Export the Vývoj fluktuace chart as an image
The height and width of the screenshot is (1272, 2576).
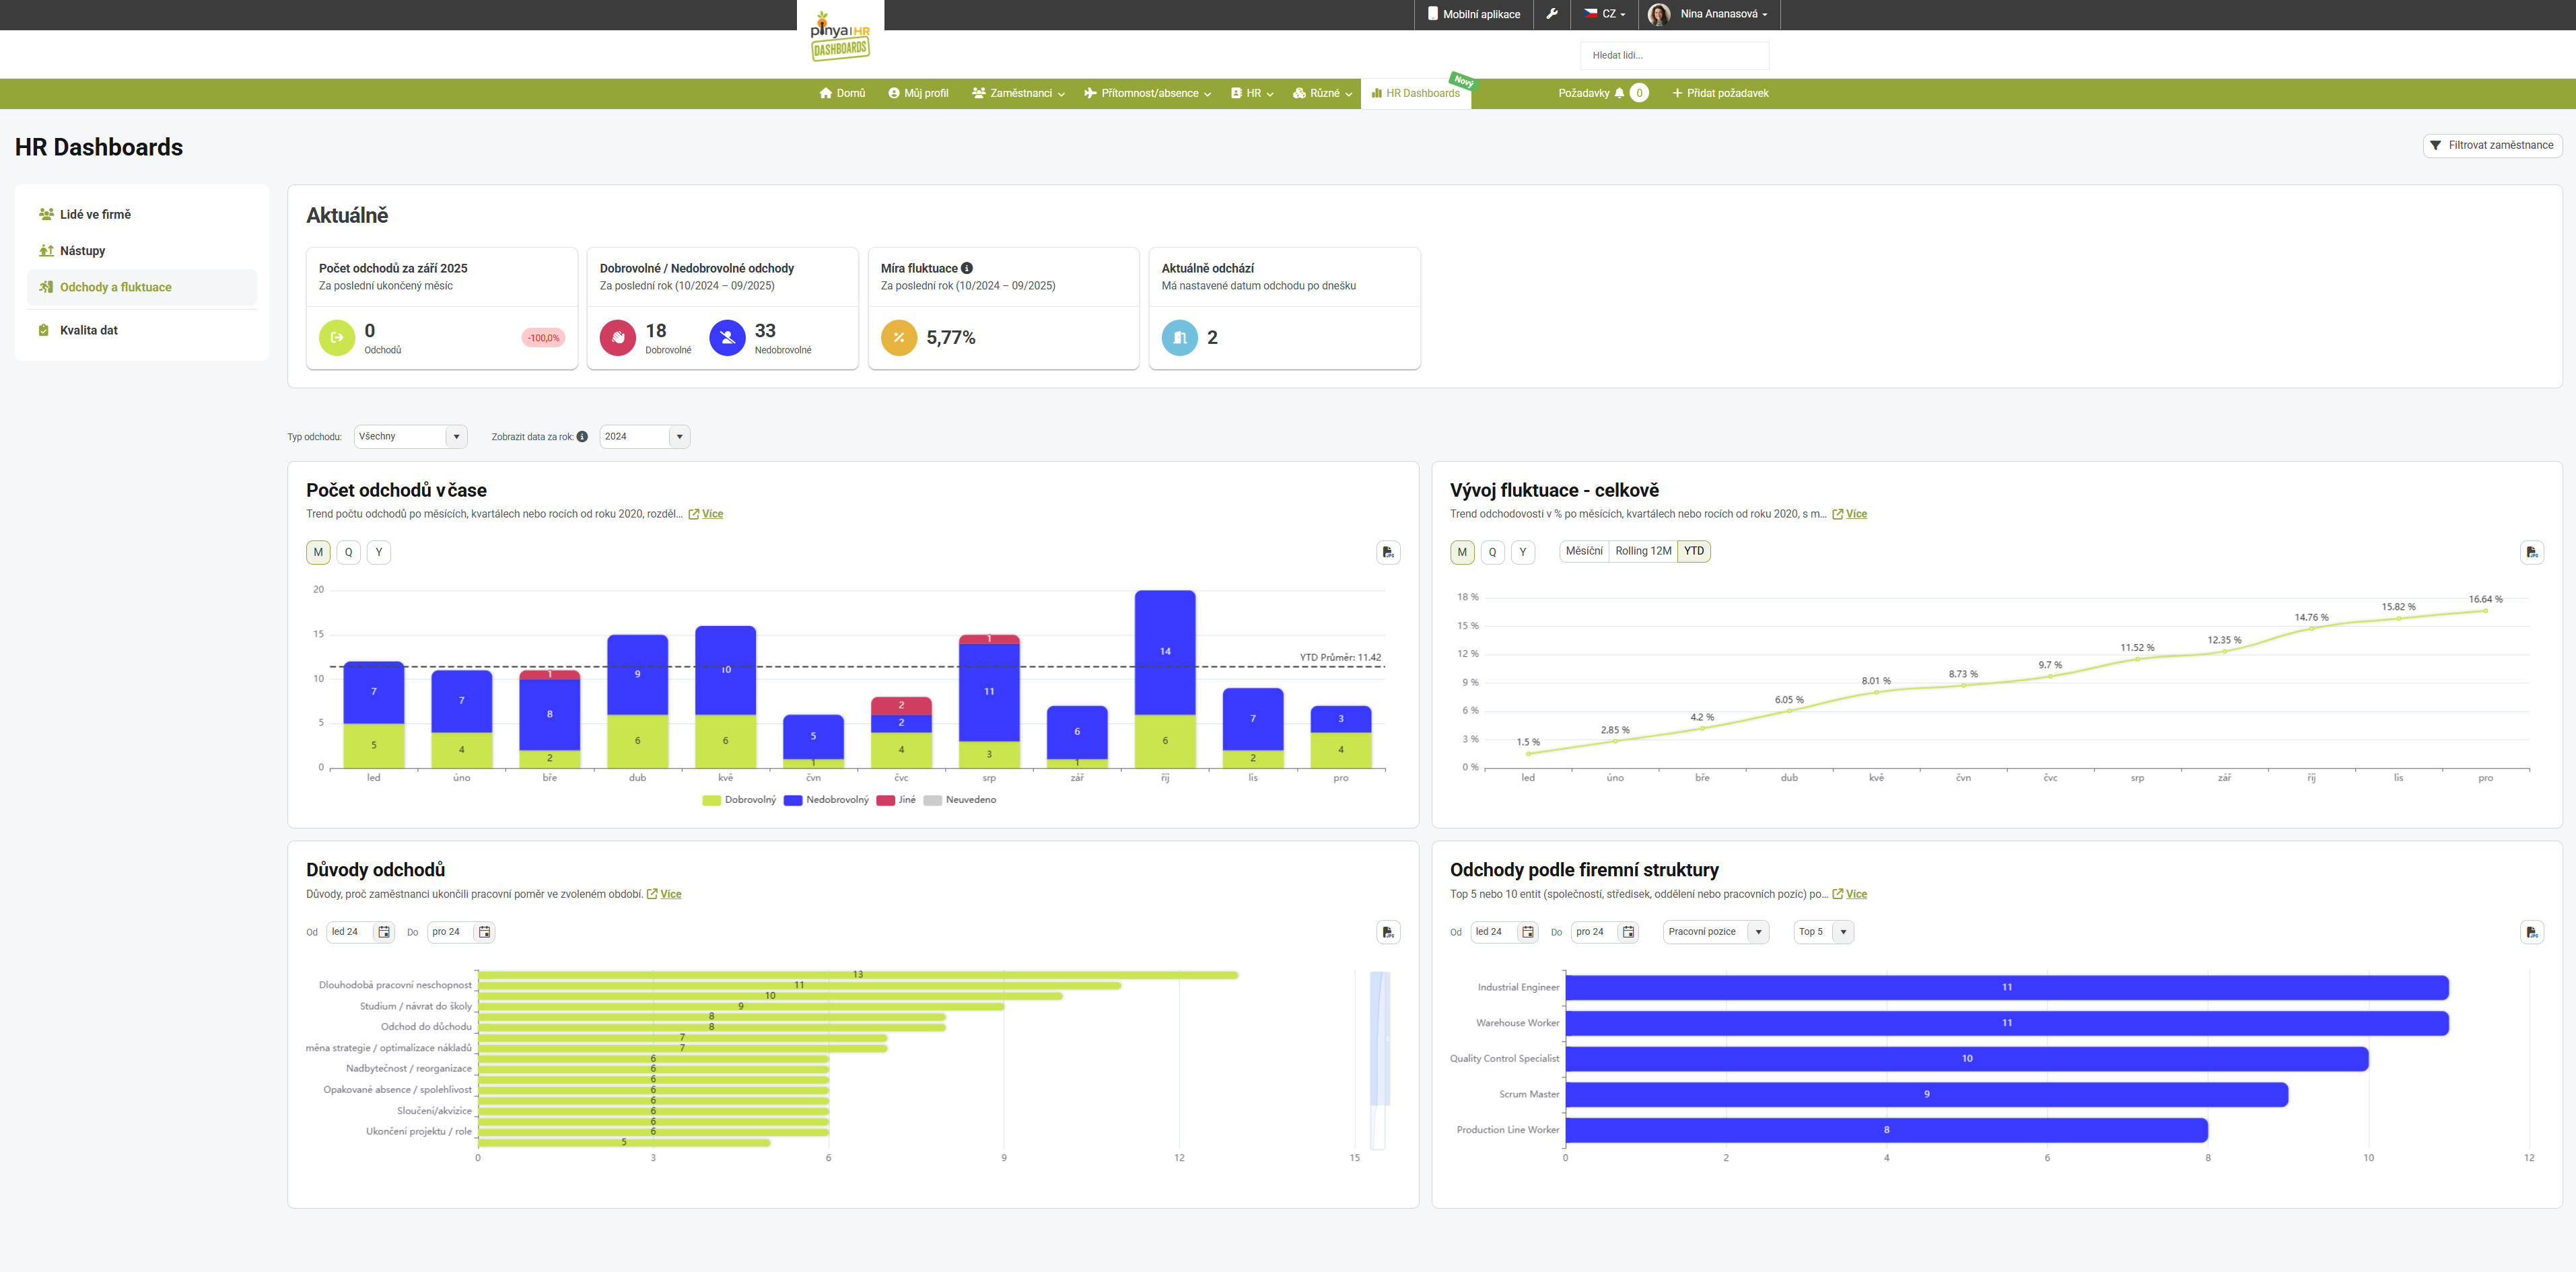2531,552
